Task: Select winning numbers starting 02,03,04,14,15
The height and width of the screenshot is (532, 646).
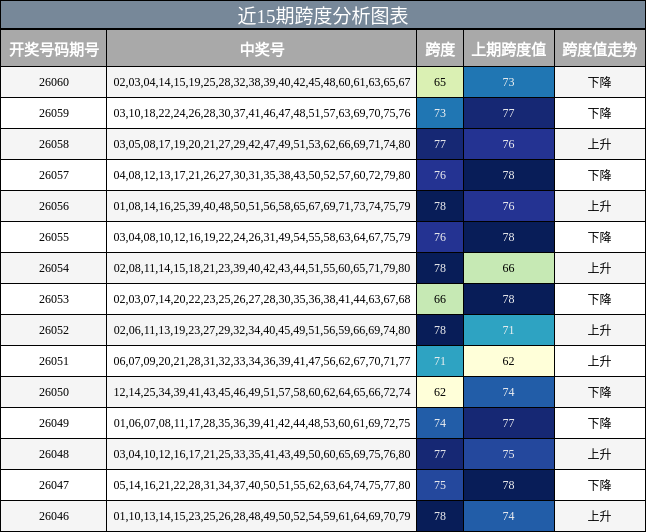Action: click(x=262, y=82)
